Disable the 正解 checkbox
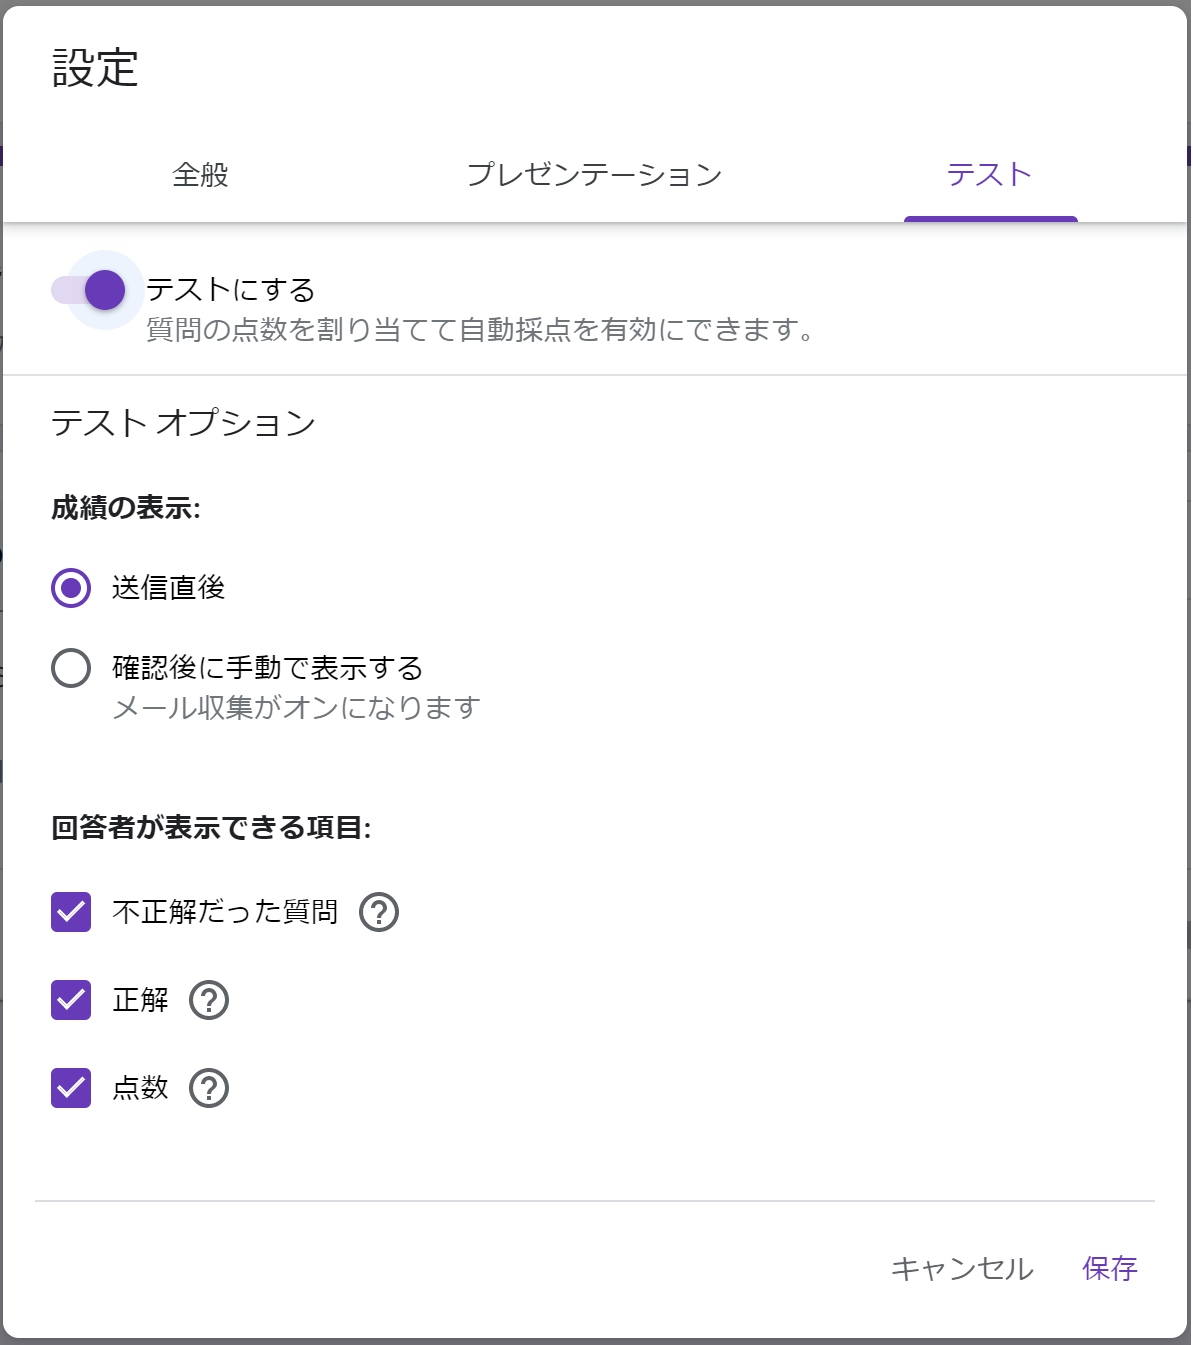Screen dimensions: 1193x1345 pyautogui.click(x=71, y=1000)
